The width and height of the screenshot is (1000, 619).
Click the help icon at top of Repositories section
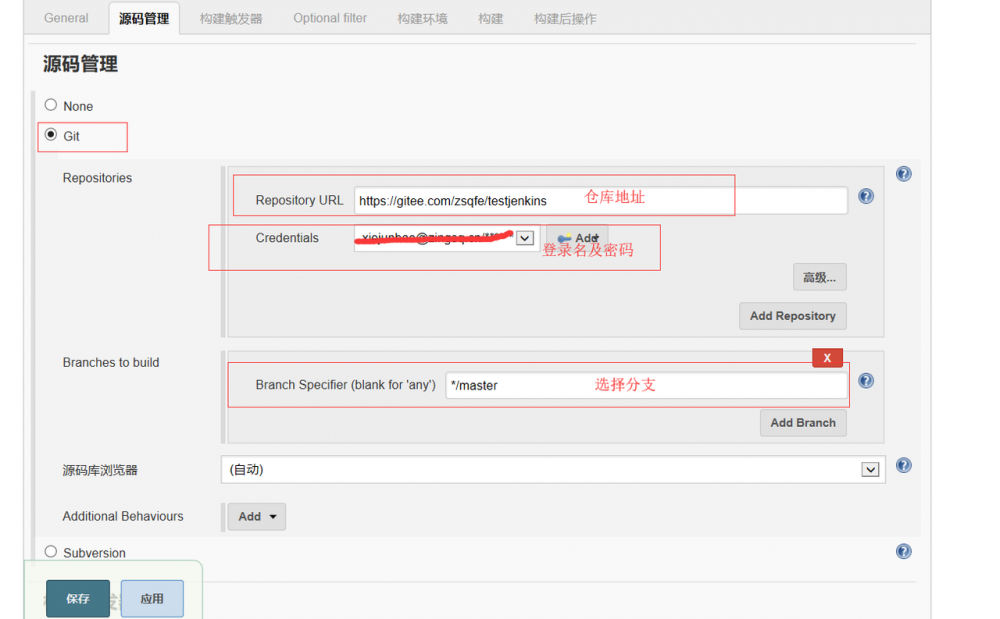click(x=903, y=173)
